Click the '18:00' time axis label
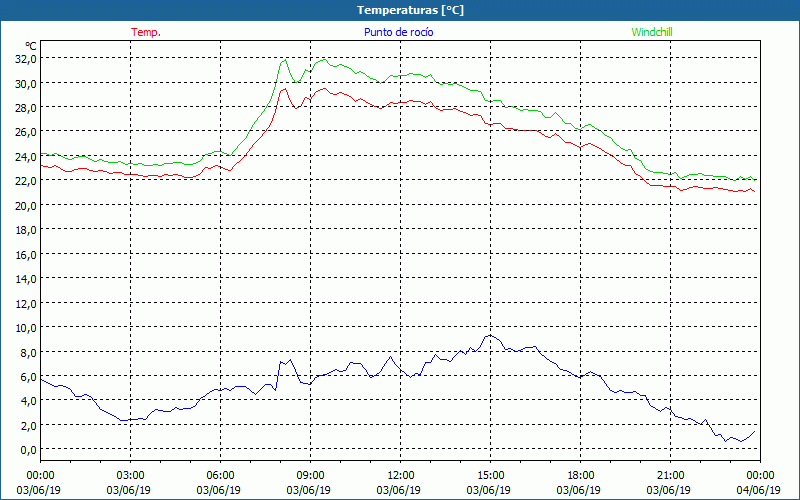The width and height of the screenshot is (800, 500). click(581, 476)
